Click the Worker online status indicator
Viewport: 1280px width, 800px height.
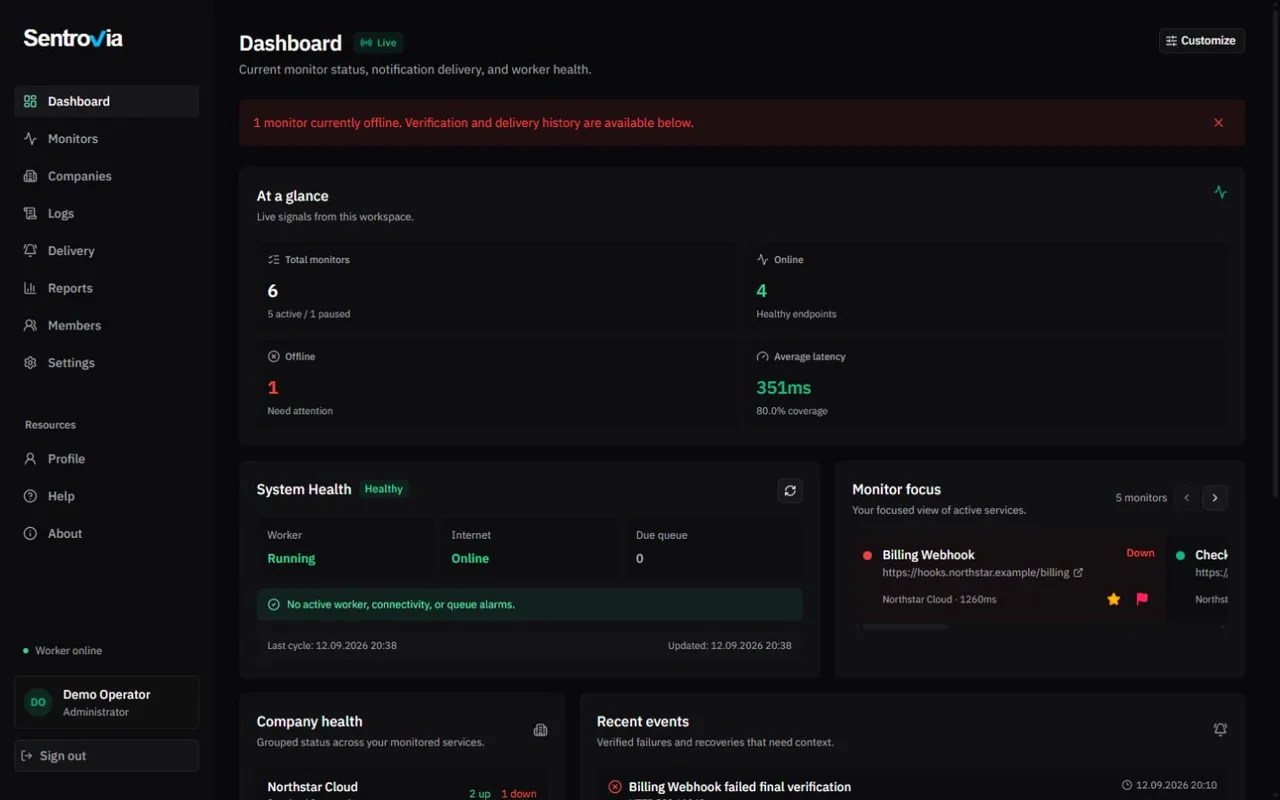coord(62,651)
